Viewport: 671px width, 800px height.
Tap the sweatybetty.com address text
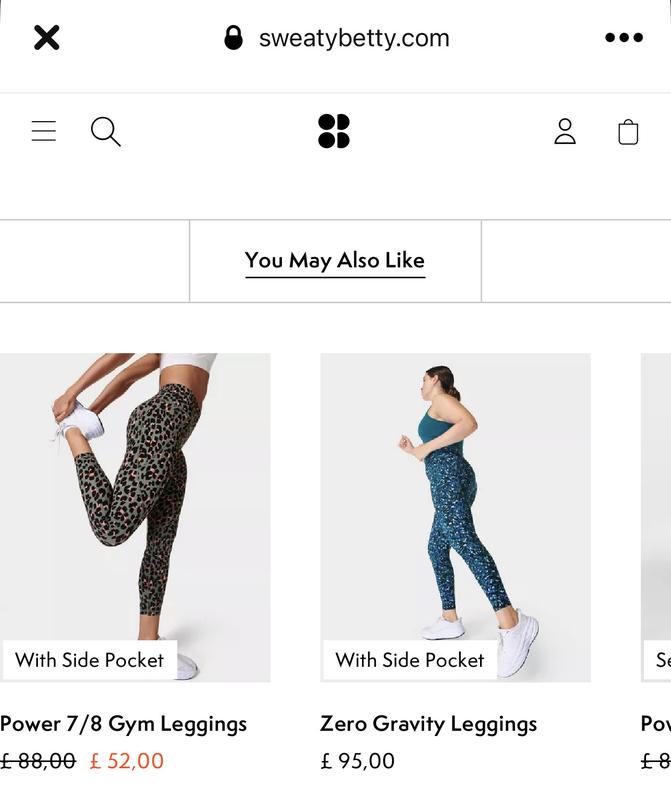click(x=354, y=38)
